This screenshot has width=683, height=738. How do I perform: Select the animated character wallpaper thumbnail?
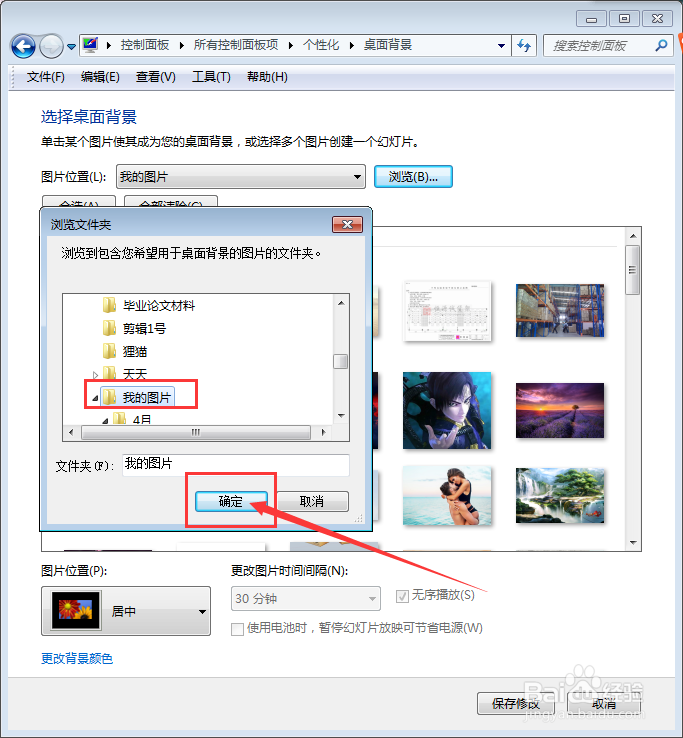point(447,410)
